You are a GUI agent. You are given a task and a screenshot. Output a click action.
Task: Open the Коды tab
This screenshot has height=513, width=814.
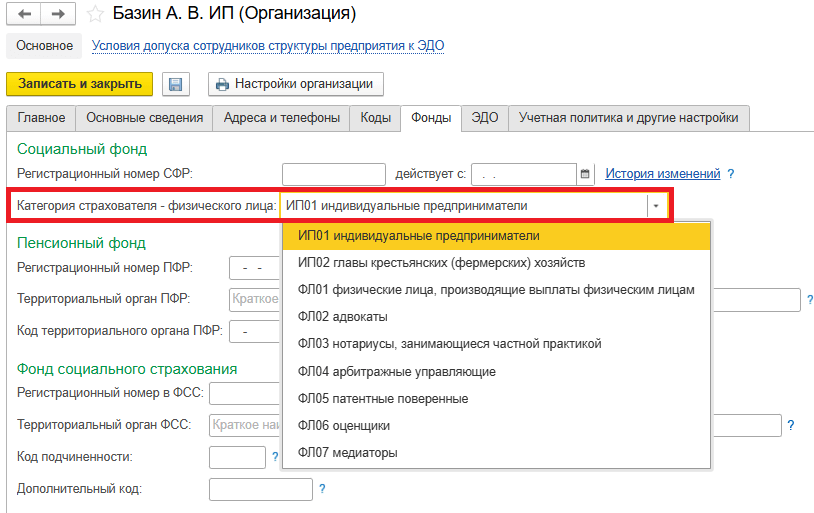point(375,118)
